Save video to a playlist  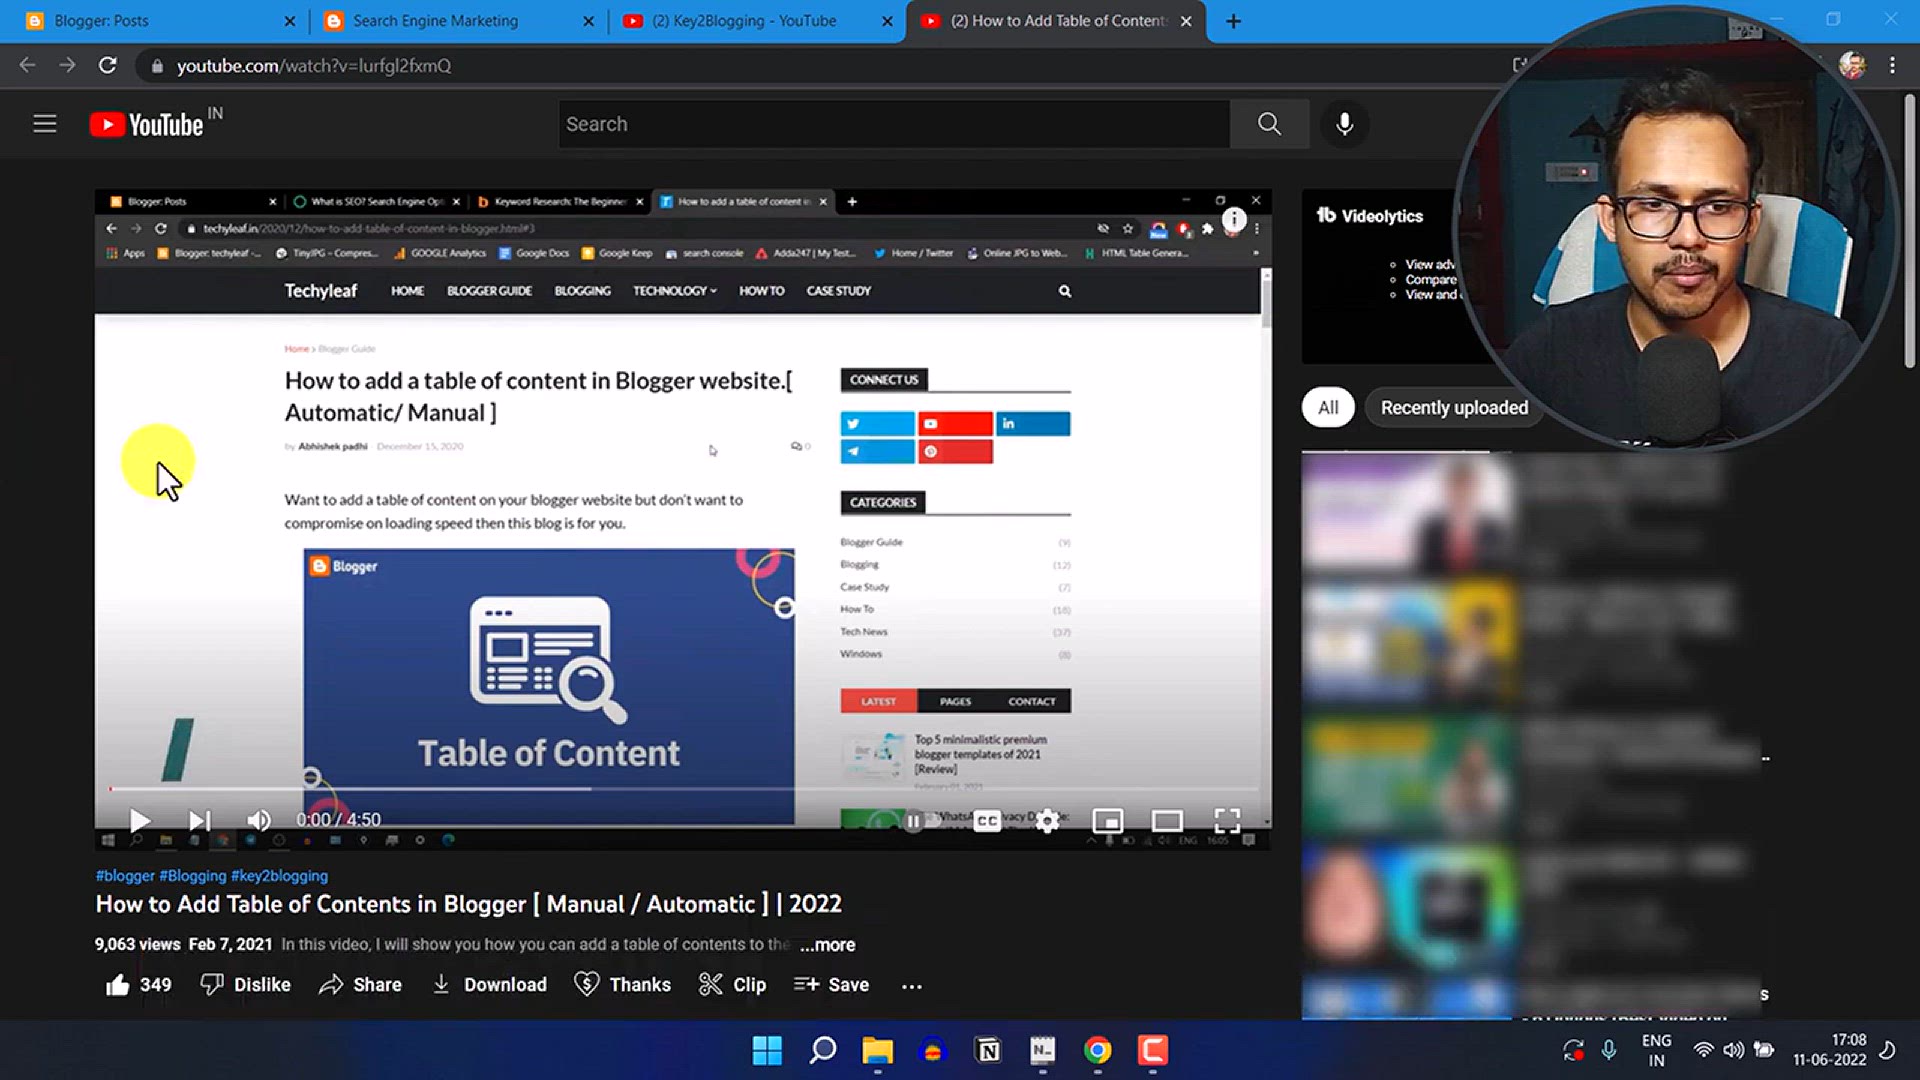pyautogui.click(x=831, y=985)
